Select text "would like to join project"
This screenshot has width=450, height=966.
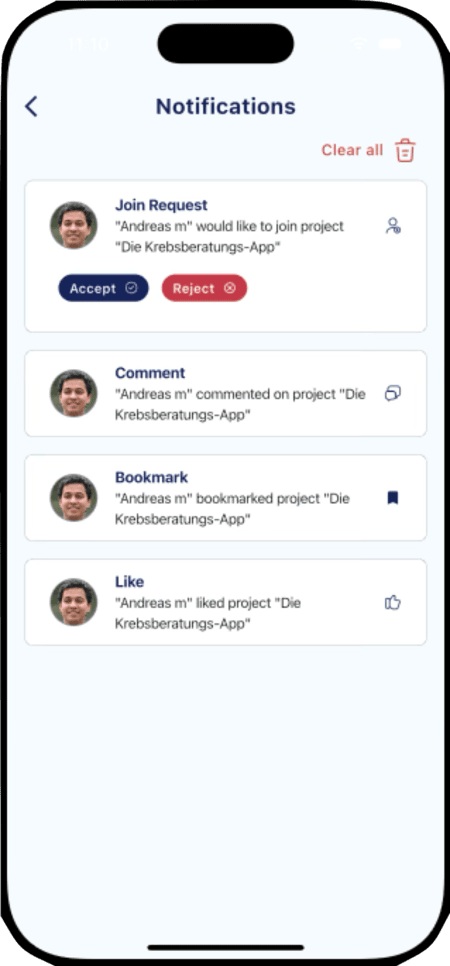coord(270,226)
